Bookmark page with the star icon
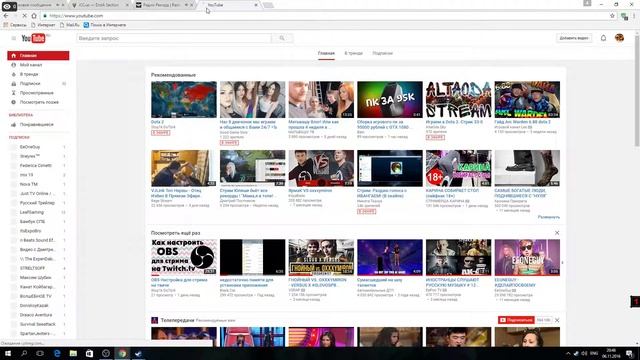The width and height of the screenshot is (640, 360). tap(612, 16)
